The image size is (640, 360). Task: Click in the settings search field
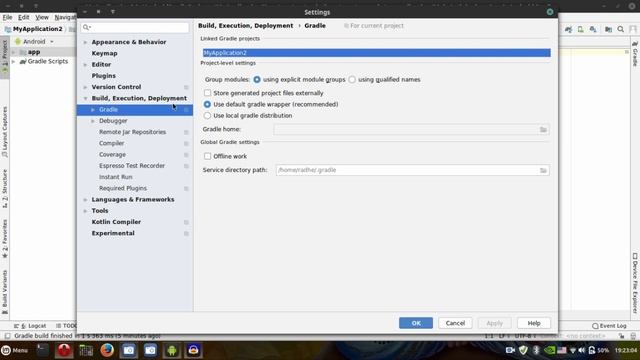[135, 27]
